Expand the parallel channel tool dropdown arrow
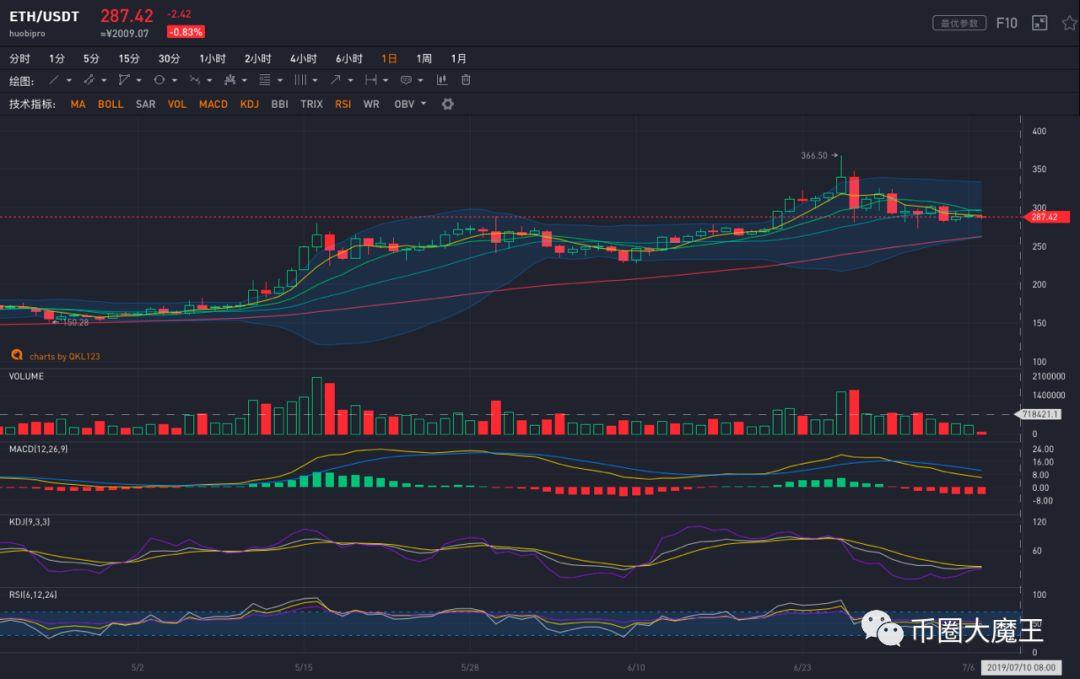1080x679 pixels. click(x=104, y=81)
